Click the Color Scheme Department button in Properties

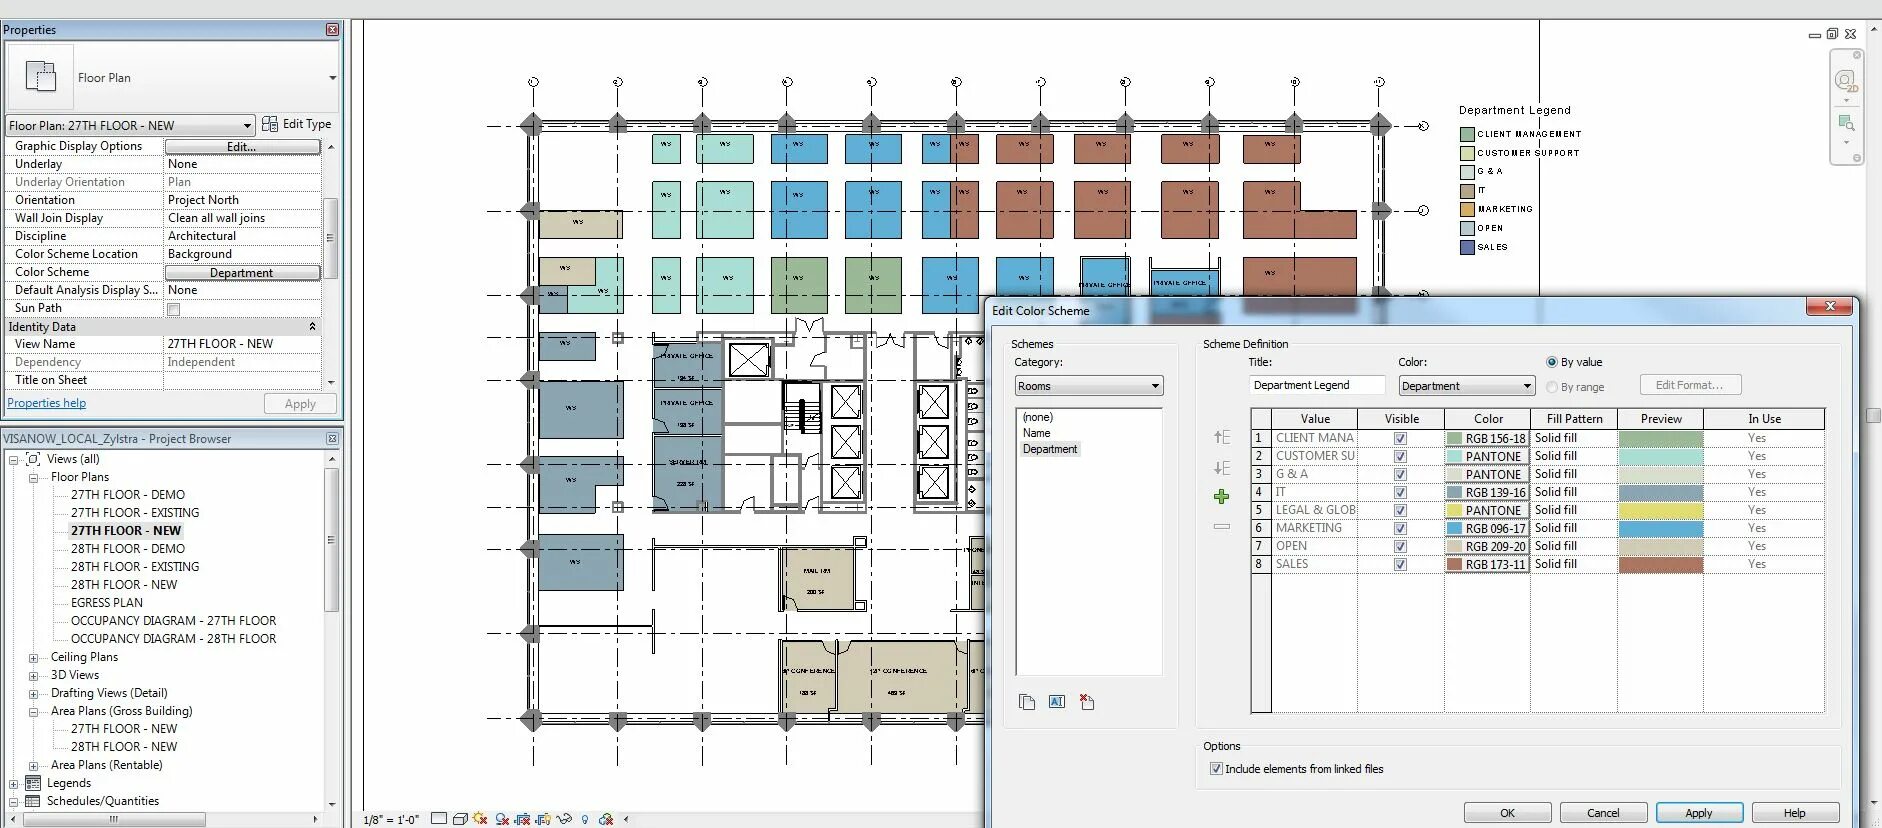(x=242, y=273)
